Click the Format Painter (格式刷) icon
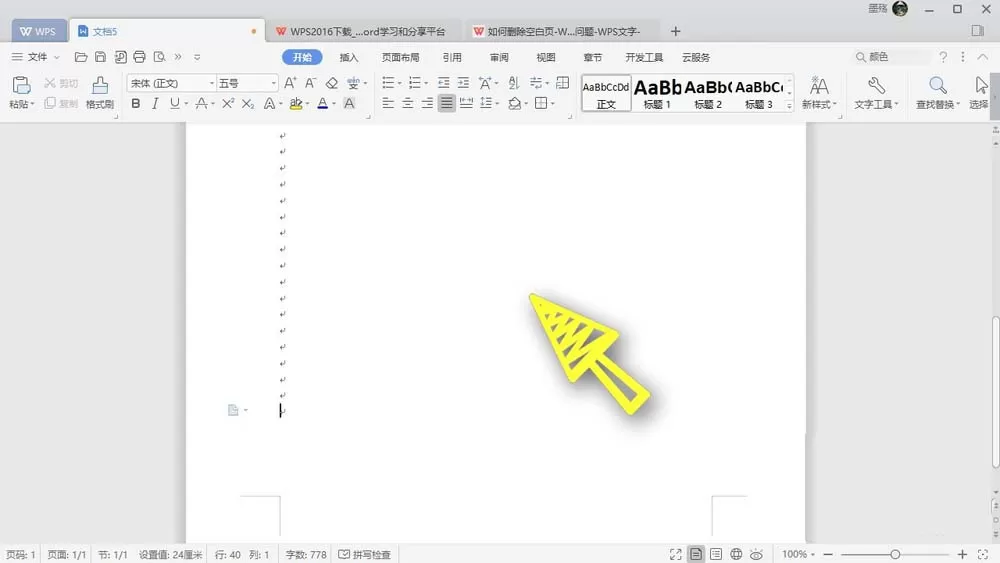The height and width of the screenshot is (563, 1000). tap(100, 85)
